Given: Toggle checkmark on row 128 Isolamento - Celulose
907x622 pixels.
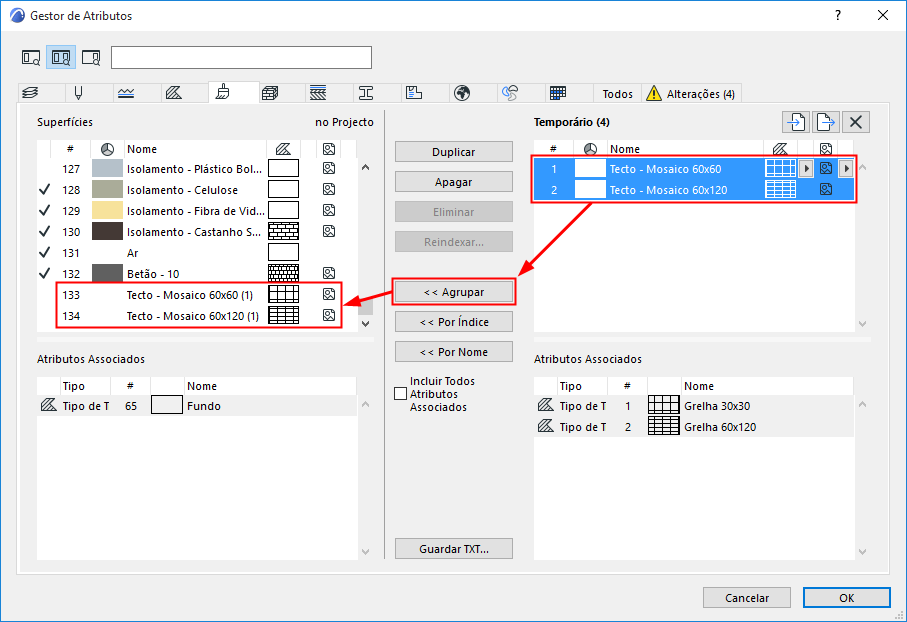Looking at the screenshot, I should [x=45, y=190].
